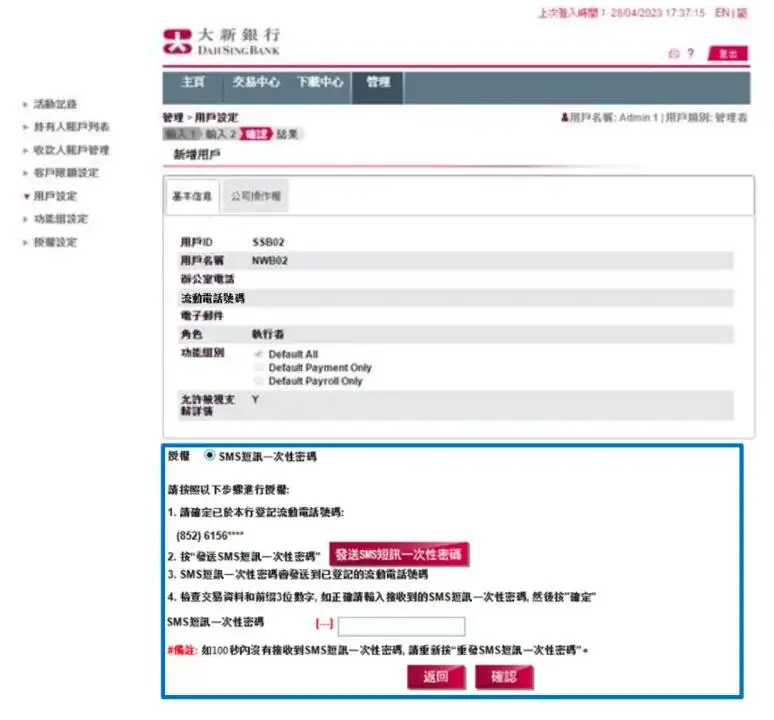Screen dimensions: 774x720
Task: Open the 下載中心 menu
Action: pyautogui.click(x=320, y=82)
